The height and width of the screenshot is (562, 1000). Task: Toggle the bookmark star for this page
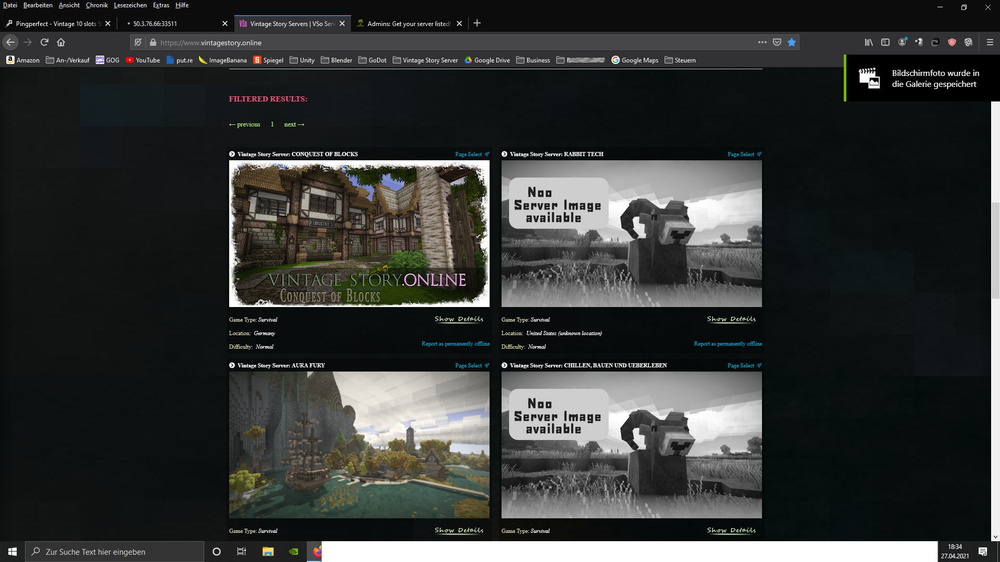tap(791, 42)
